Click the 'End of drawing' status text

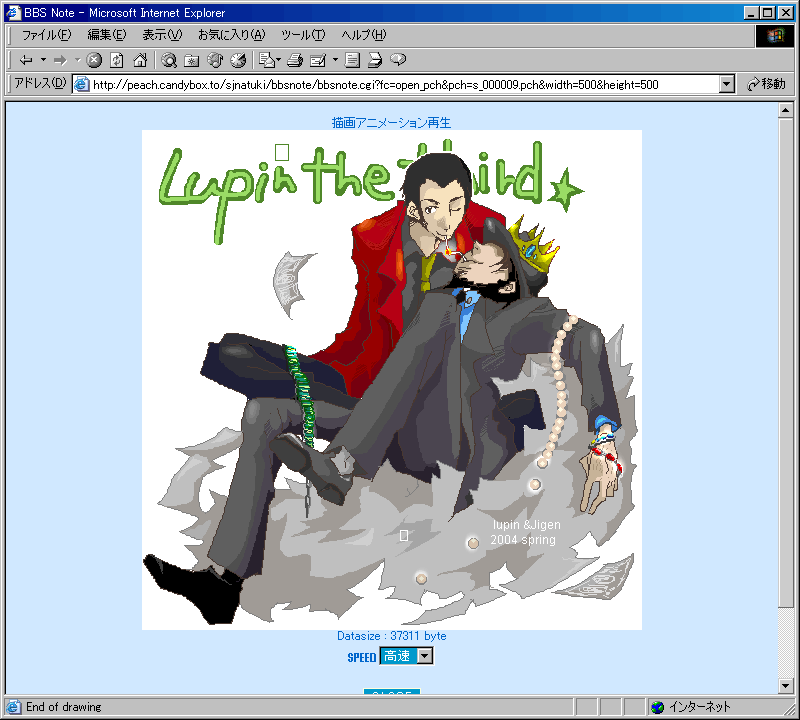[64, 707]
